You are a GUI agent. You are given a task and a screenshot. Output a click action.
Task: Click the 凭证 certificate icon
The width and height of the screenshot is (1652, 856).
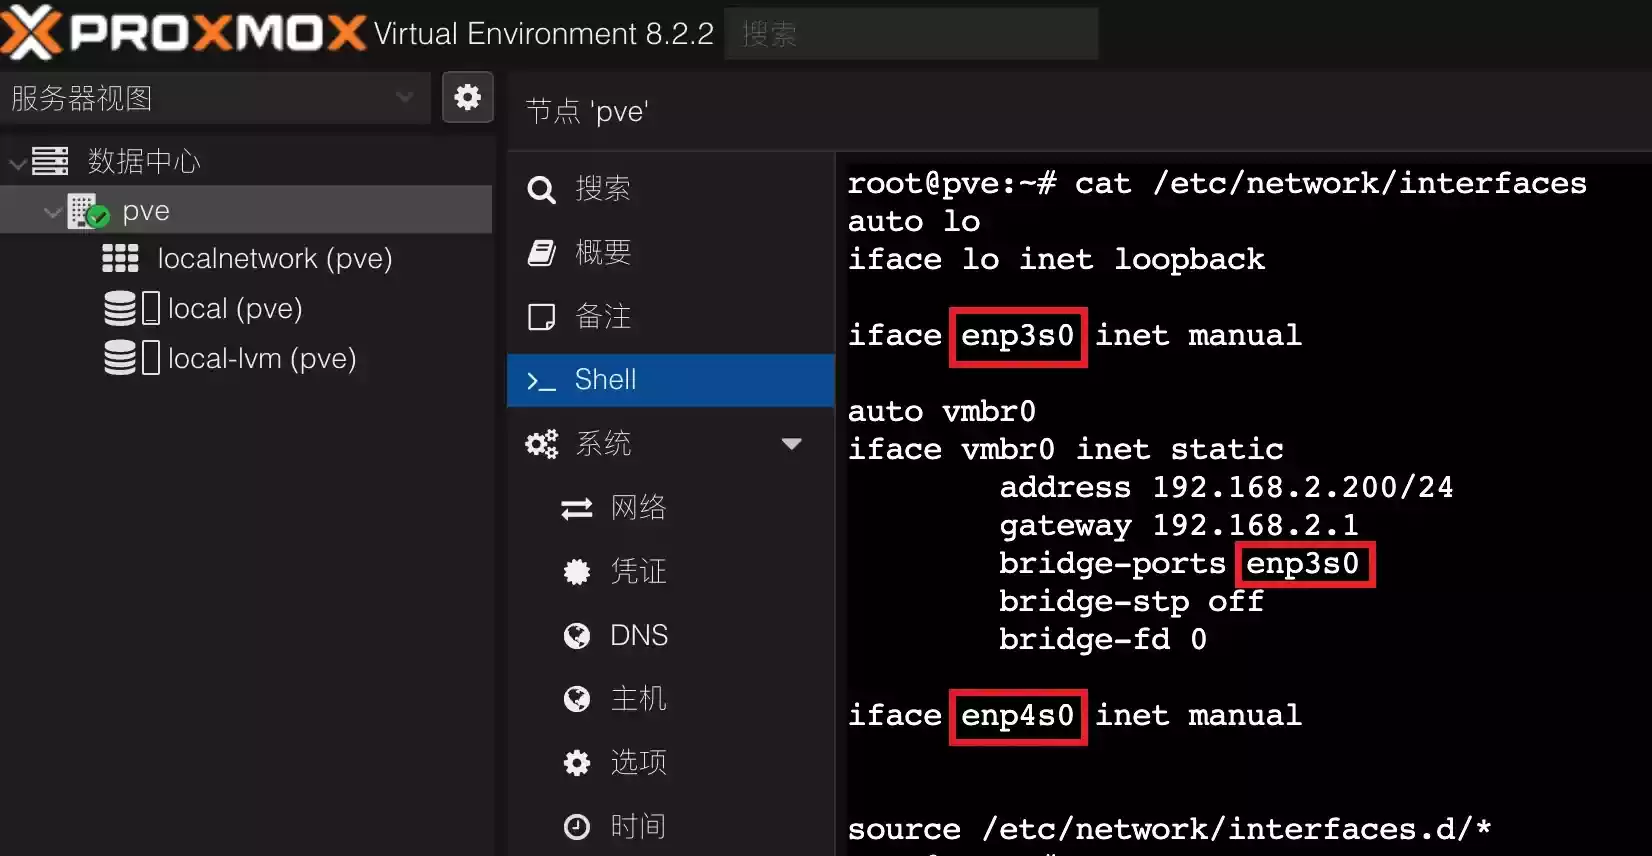point(577,572)
